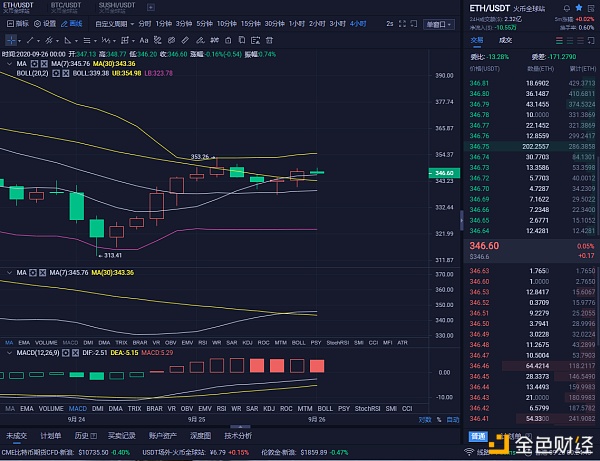600x461 pixels.
Task: Switch to the 成交 tab in the order panel
Action: (x=506, y=40)
